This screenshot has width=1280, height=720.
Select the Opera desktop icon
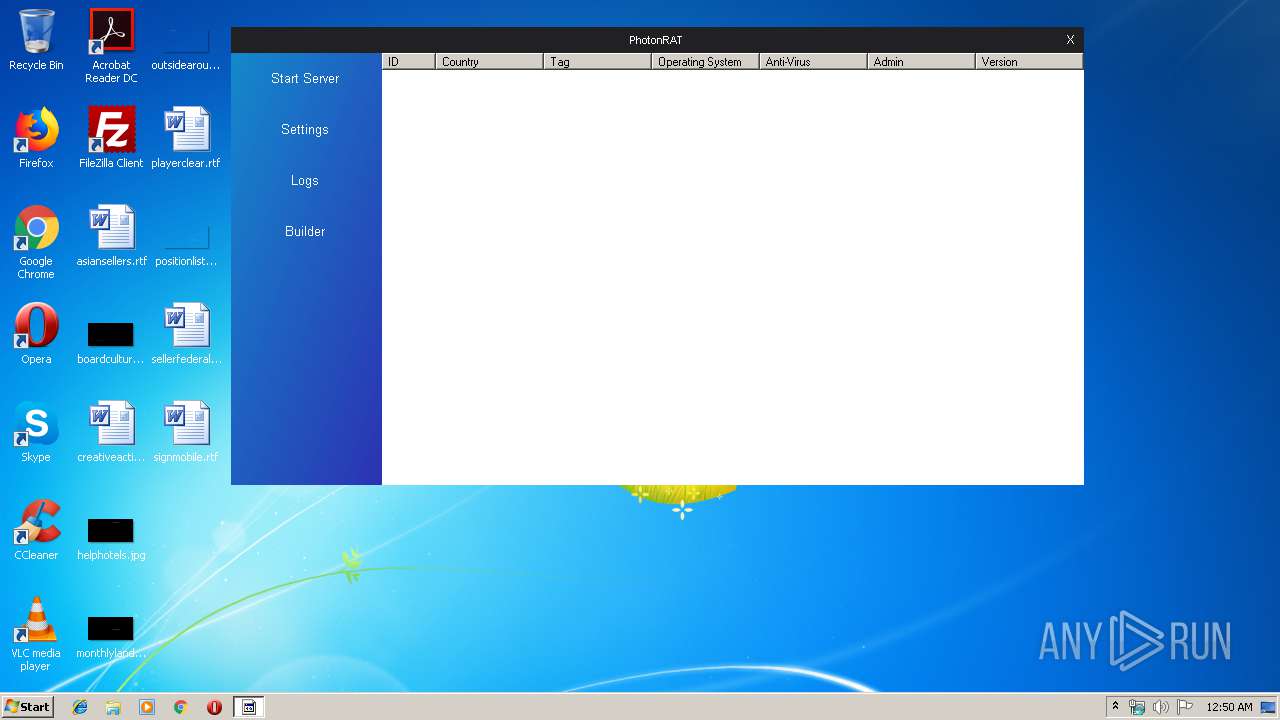(x=36, y=334)
